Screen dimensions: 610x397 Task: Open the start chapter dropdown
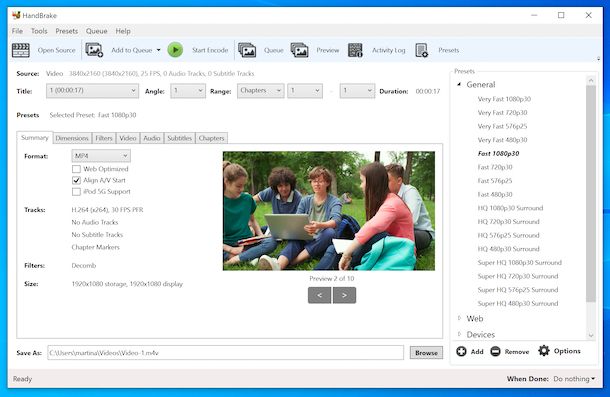305,91
